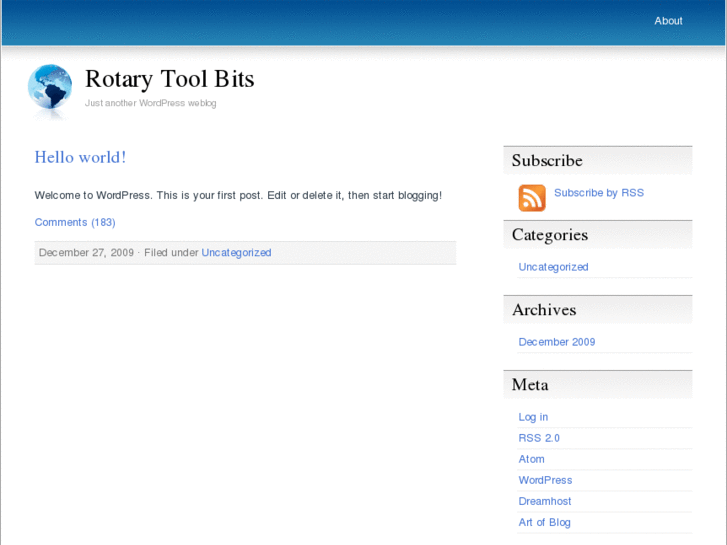Screen dimensions: 727x545
Task: Click the orange RSS feed icon
Action: coord(532,198)
